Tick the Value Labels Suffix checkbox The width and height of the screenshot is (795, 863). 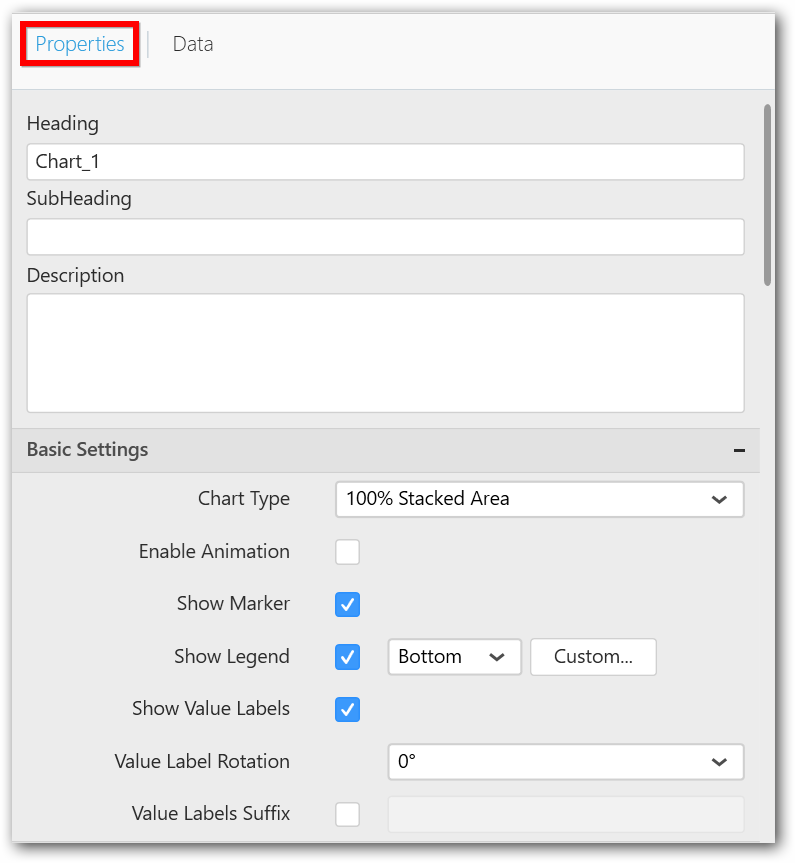[x=347, y=814]
